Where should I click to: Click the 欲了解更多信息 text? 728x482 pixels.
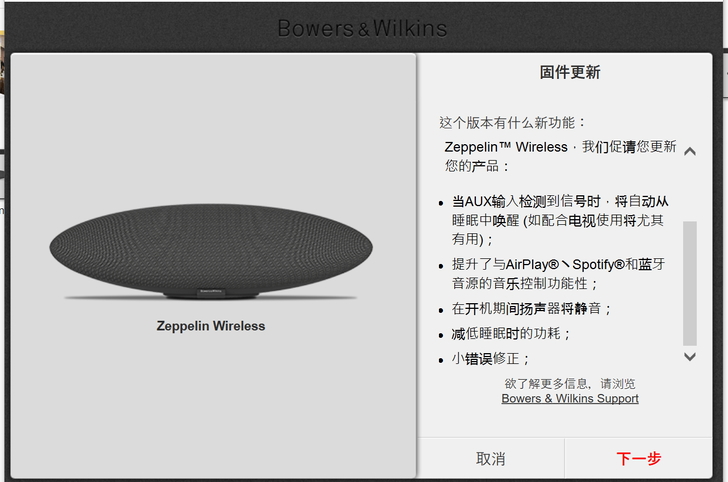pos(570,384)
